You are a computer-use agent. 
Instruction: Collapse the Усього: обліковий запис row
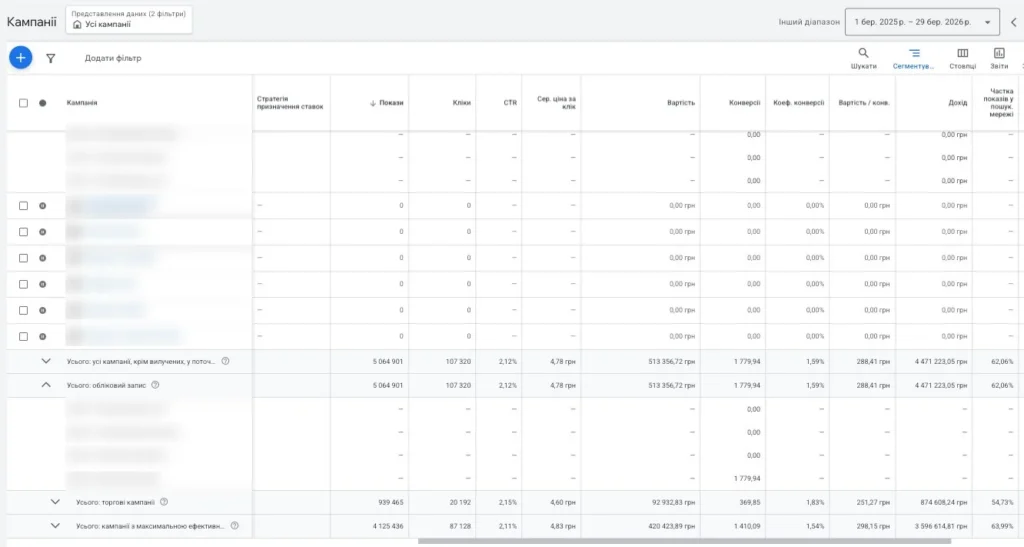coord(46,385)
